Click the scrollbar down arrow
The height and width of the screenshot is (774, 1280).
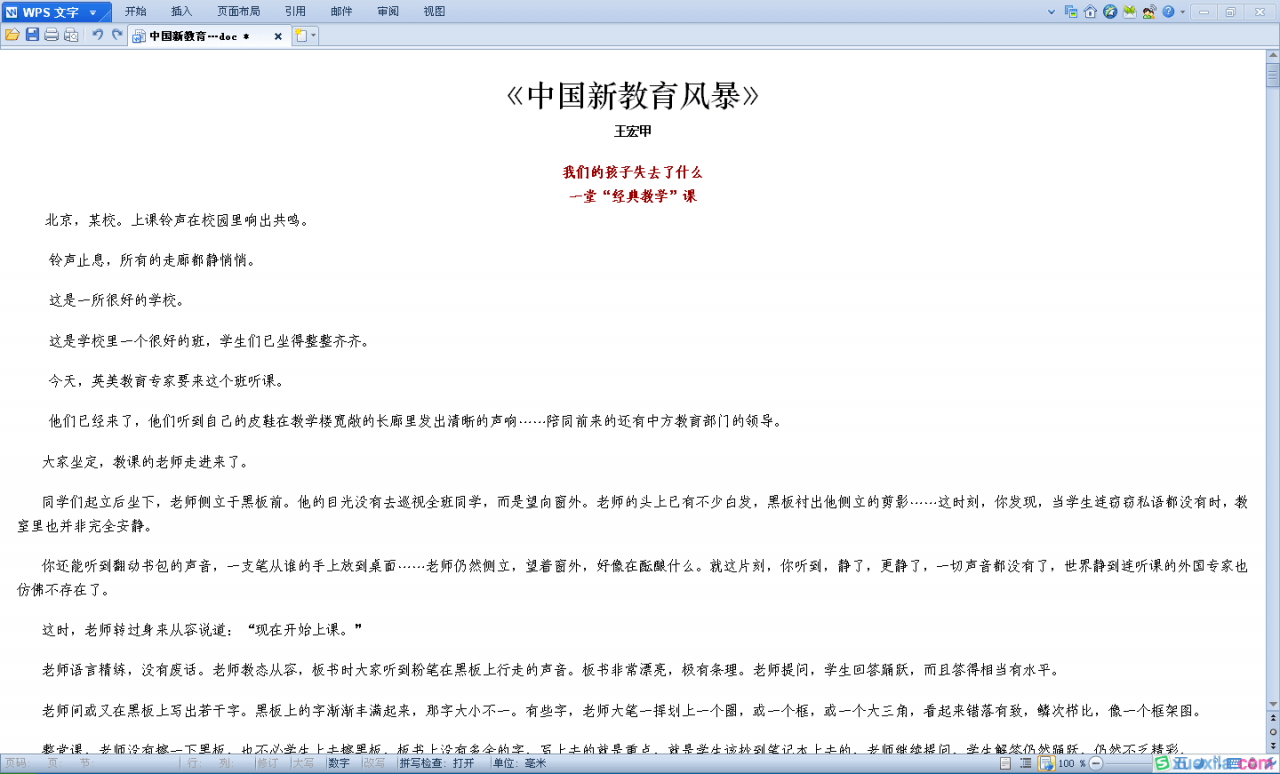coord(1272,704)
